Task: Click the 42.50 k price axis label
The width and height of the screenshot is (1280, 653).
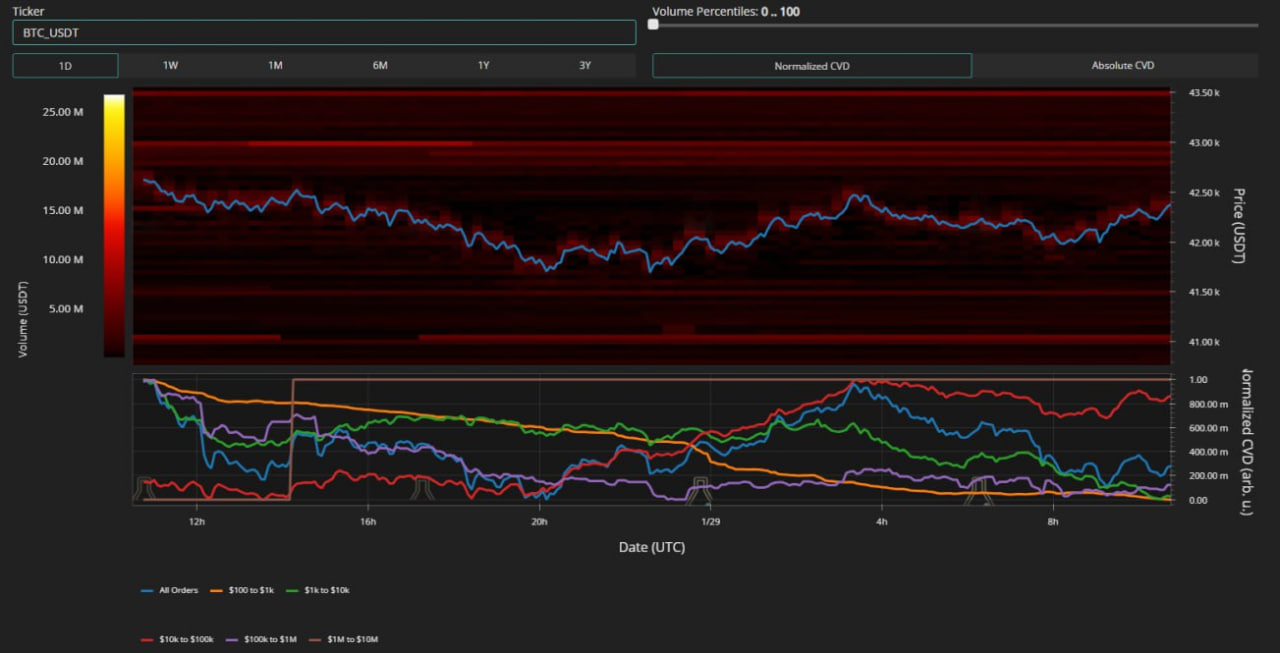Action: 1203,192
